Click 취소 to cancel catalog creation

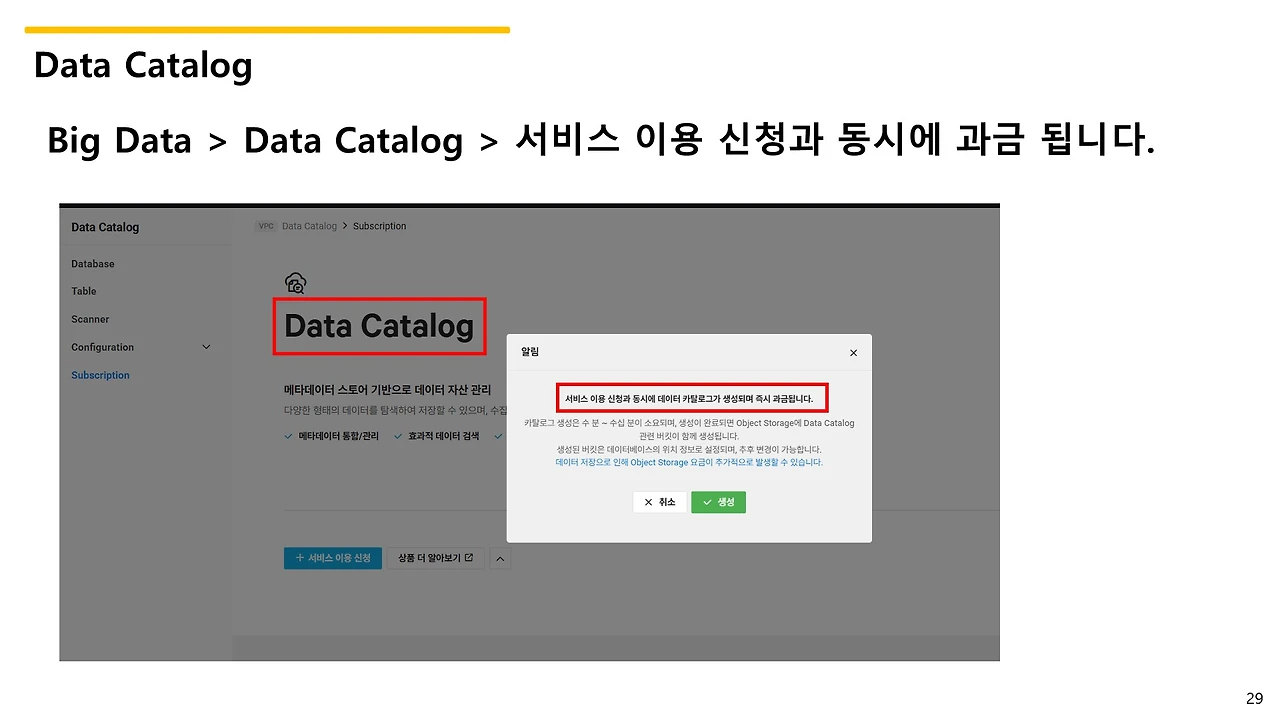point(660,501)
